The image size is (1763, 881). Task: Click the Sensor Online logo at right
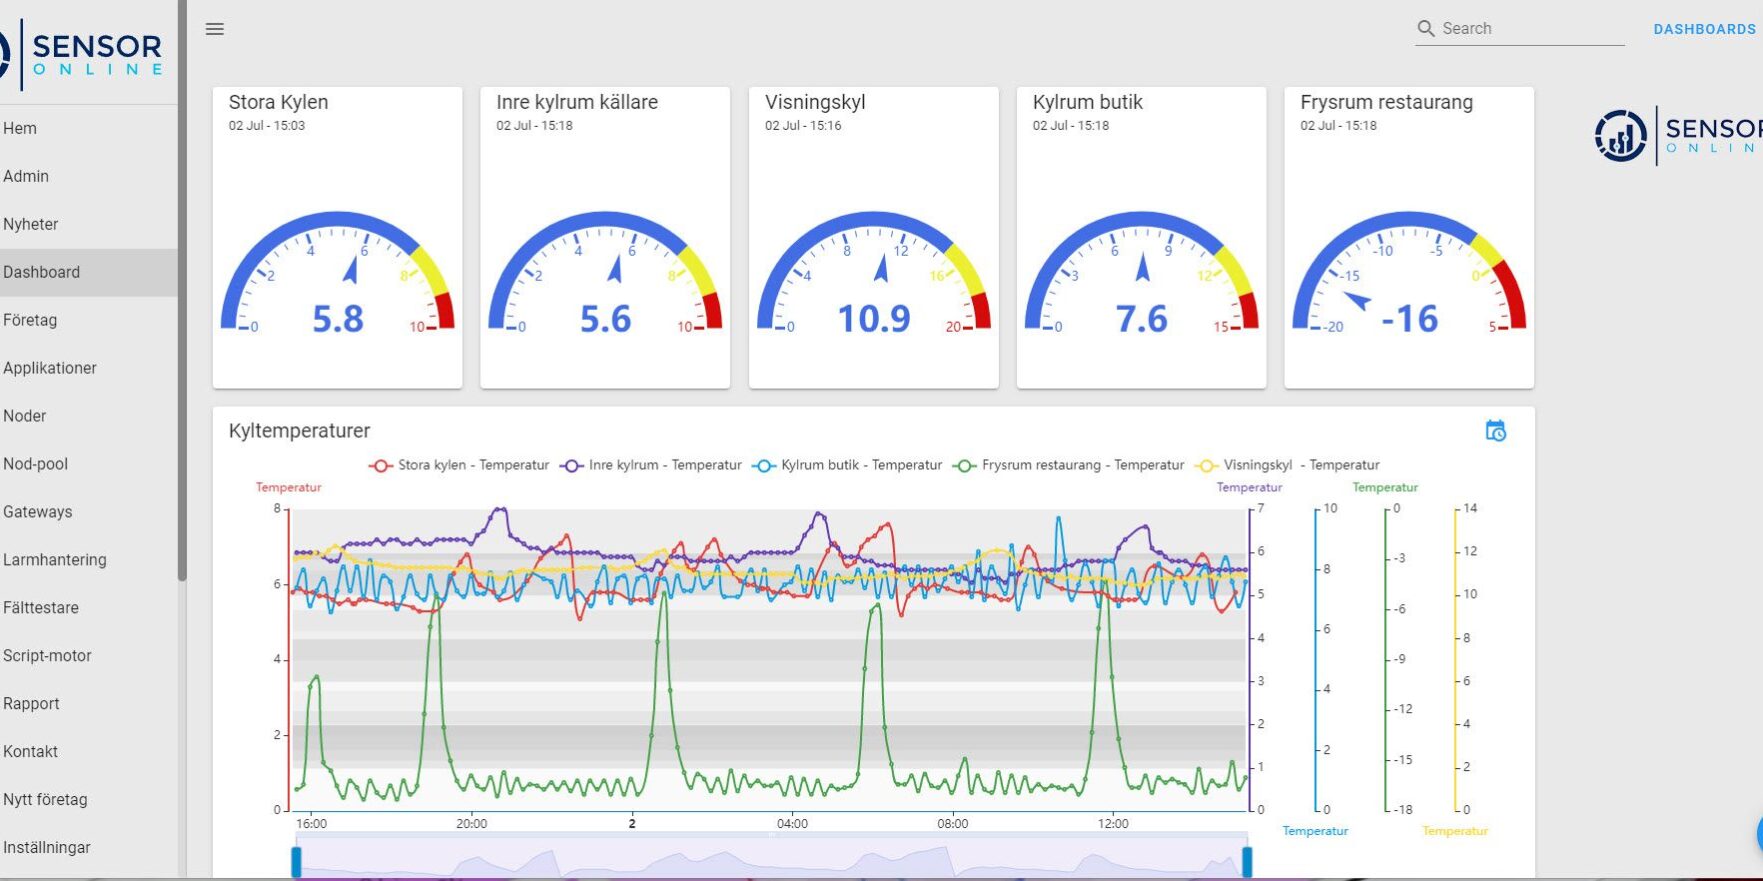tap(1677, 136)
